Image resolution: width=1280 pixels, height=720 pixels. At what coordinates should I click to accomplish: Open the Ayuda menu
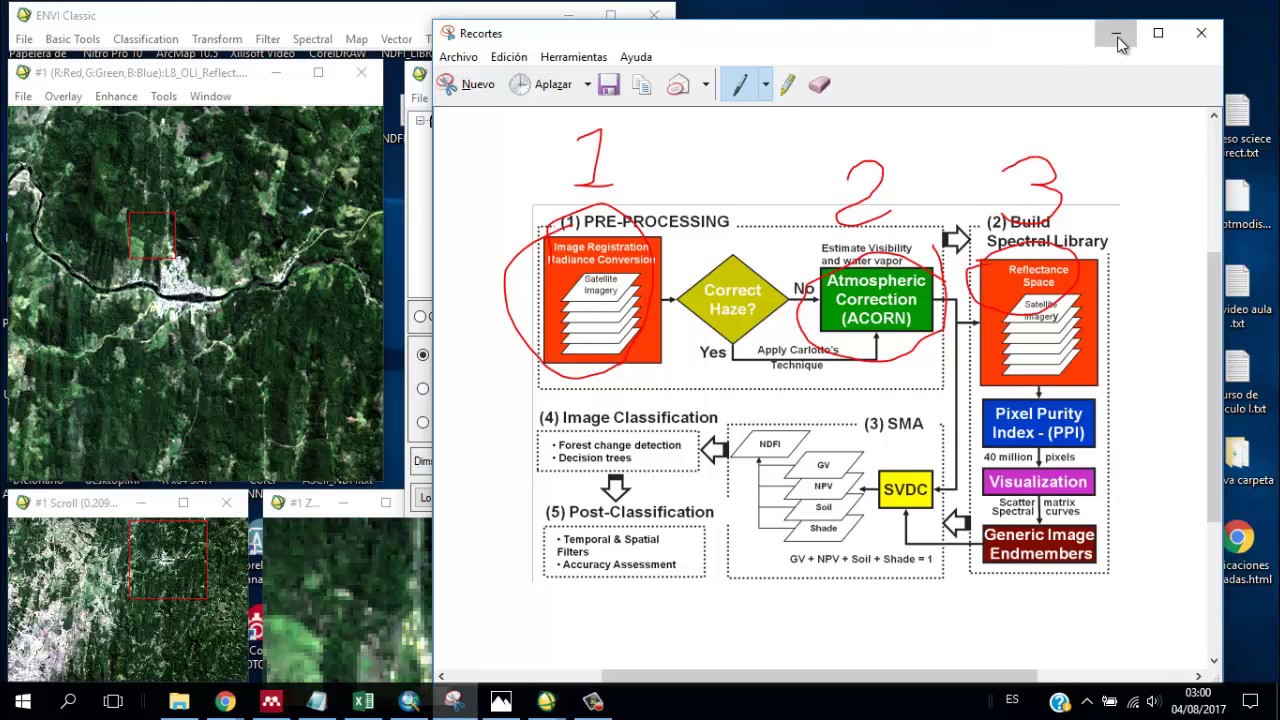pyautogui.click(x=636, y=57)
